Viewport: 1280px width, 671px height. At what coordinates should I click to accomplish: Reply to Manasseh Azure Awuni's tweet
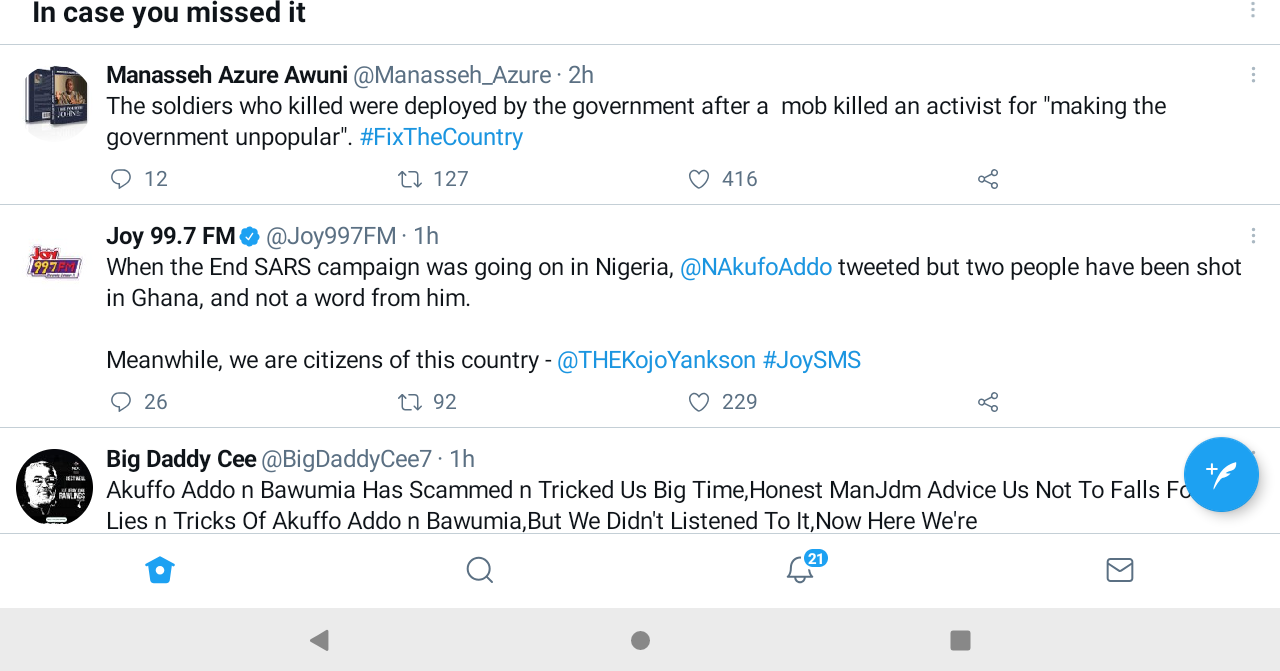(121, 180)
